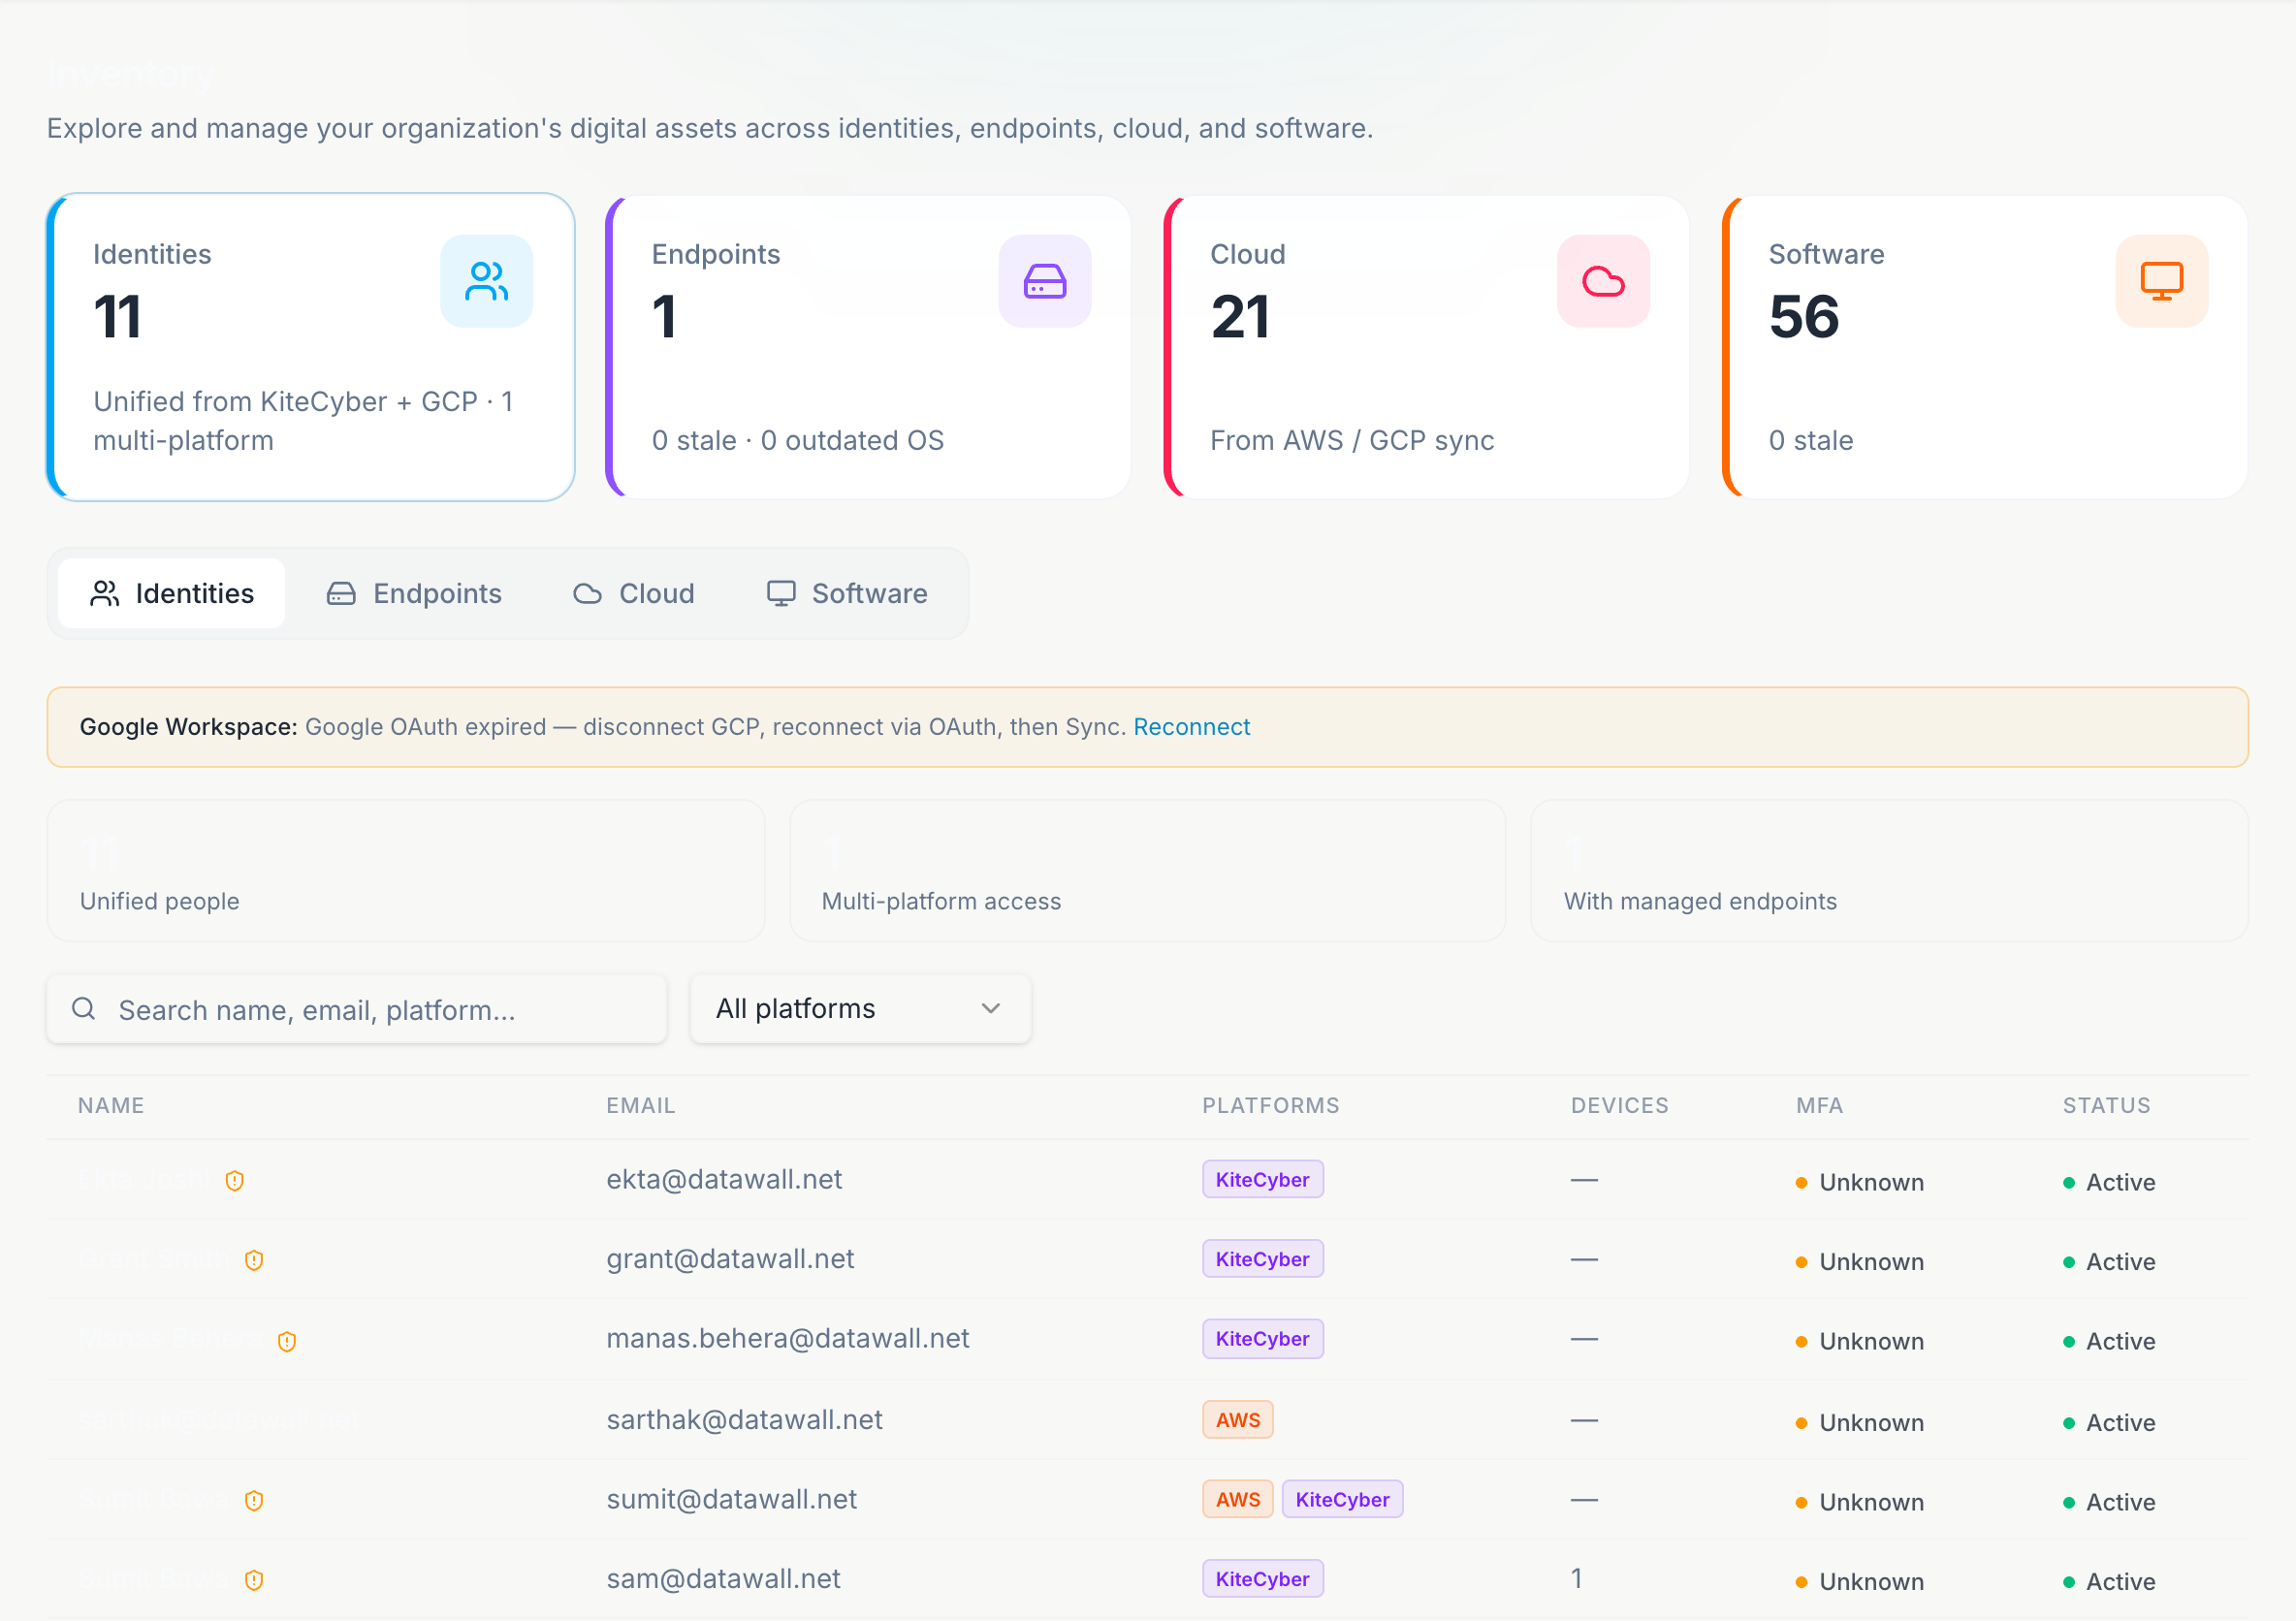Click Active status in sam@datawall.net row
Image resolution: width=2296 pixels, height=1621 pixels.
coord(2109,1582)
